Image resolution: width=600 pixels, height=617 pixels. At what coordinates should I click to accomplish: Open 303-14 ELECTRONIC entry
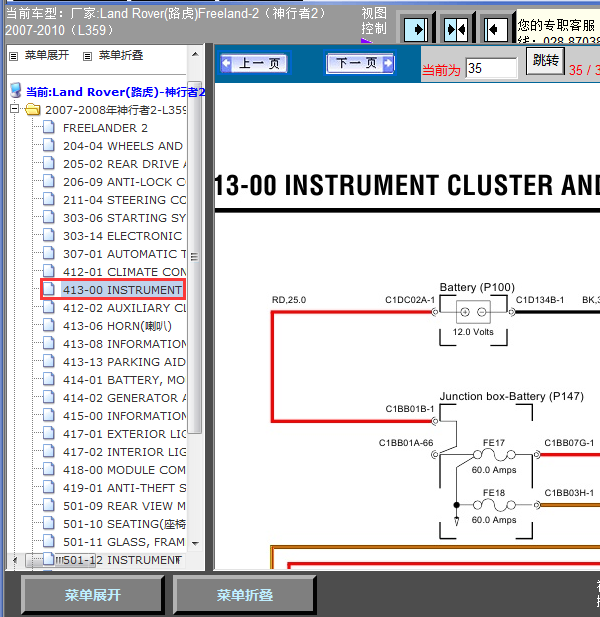click(x=122, y=236)
